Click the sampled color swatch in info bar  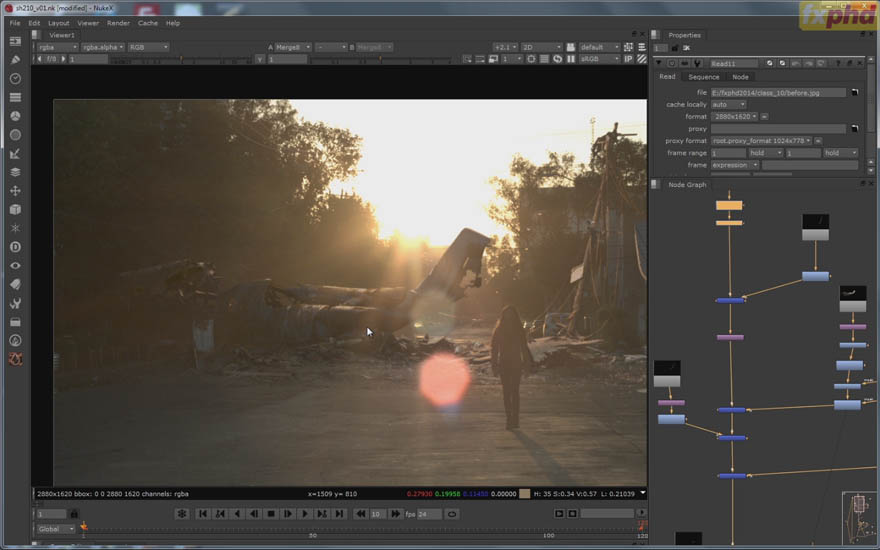click(x=524, y=493)
